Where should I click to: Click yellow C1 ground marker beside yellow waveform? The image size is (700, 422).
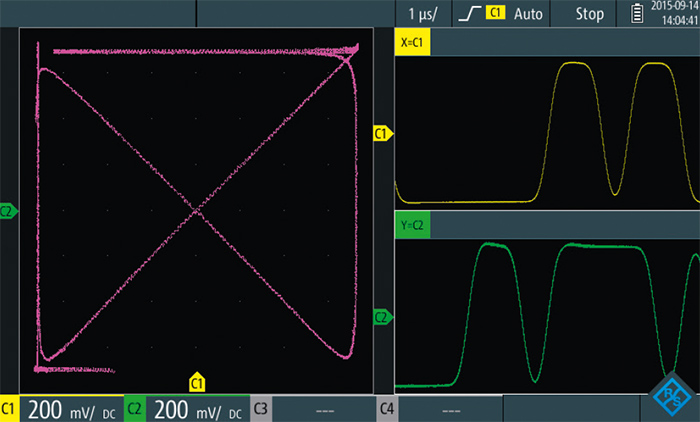click(381, 133)
